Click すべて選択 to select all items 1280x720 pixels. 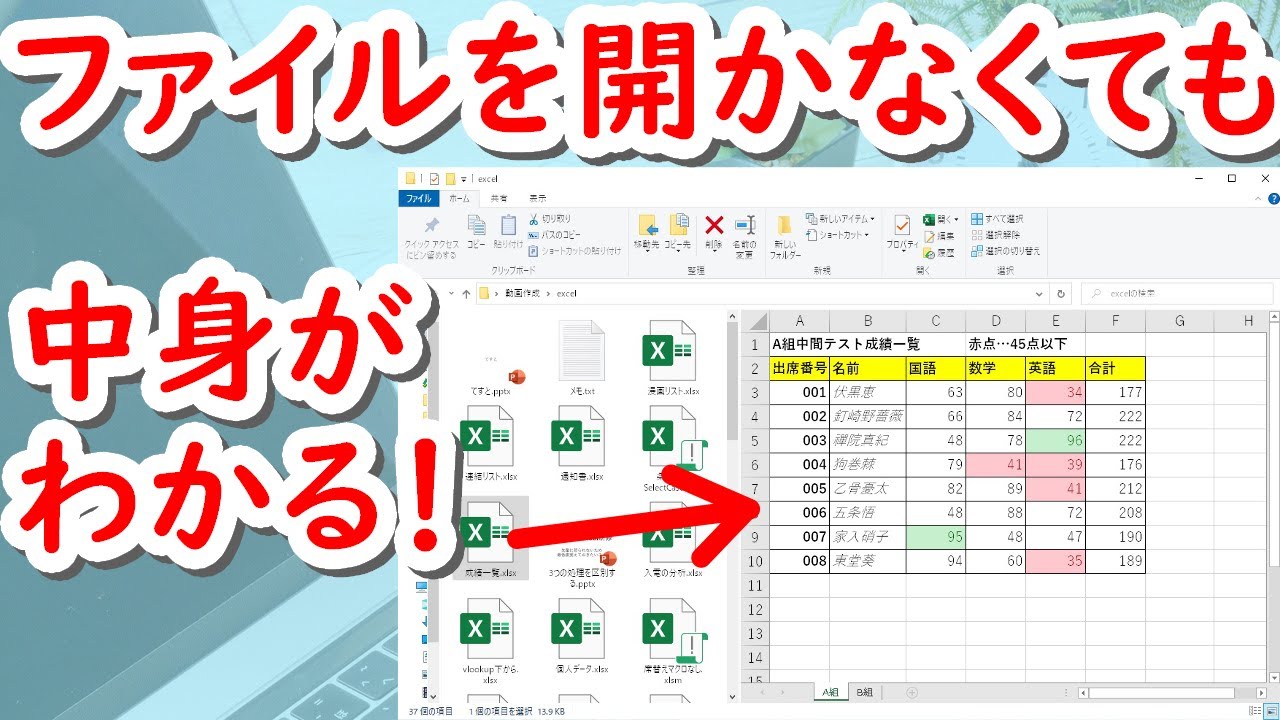click(x=1003, y=219)
